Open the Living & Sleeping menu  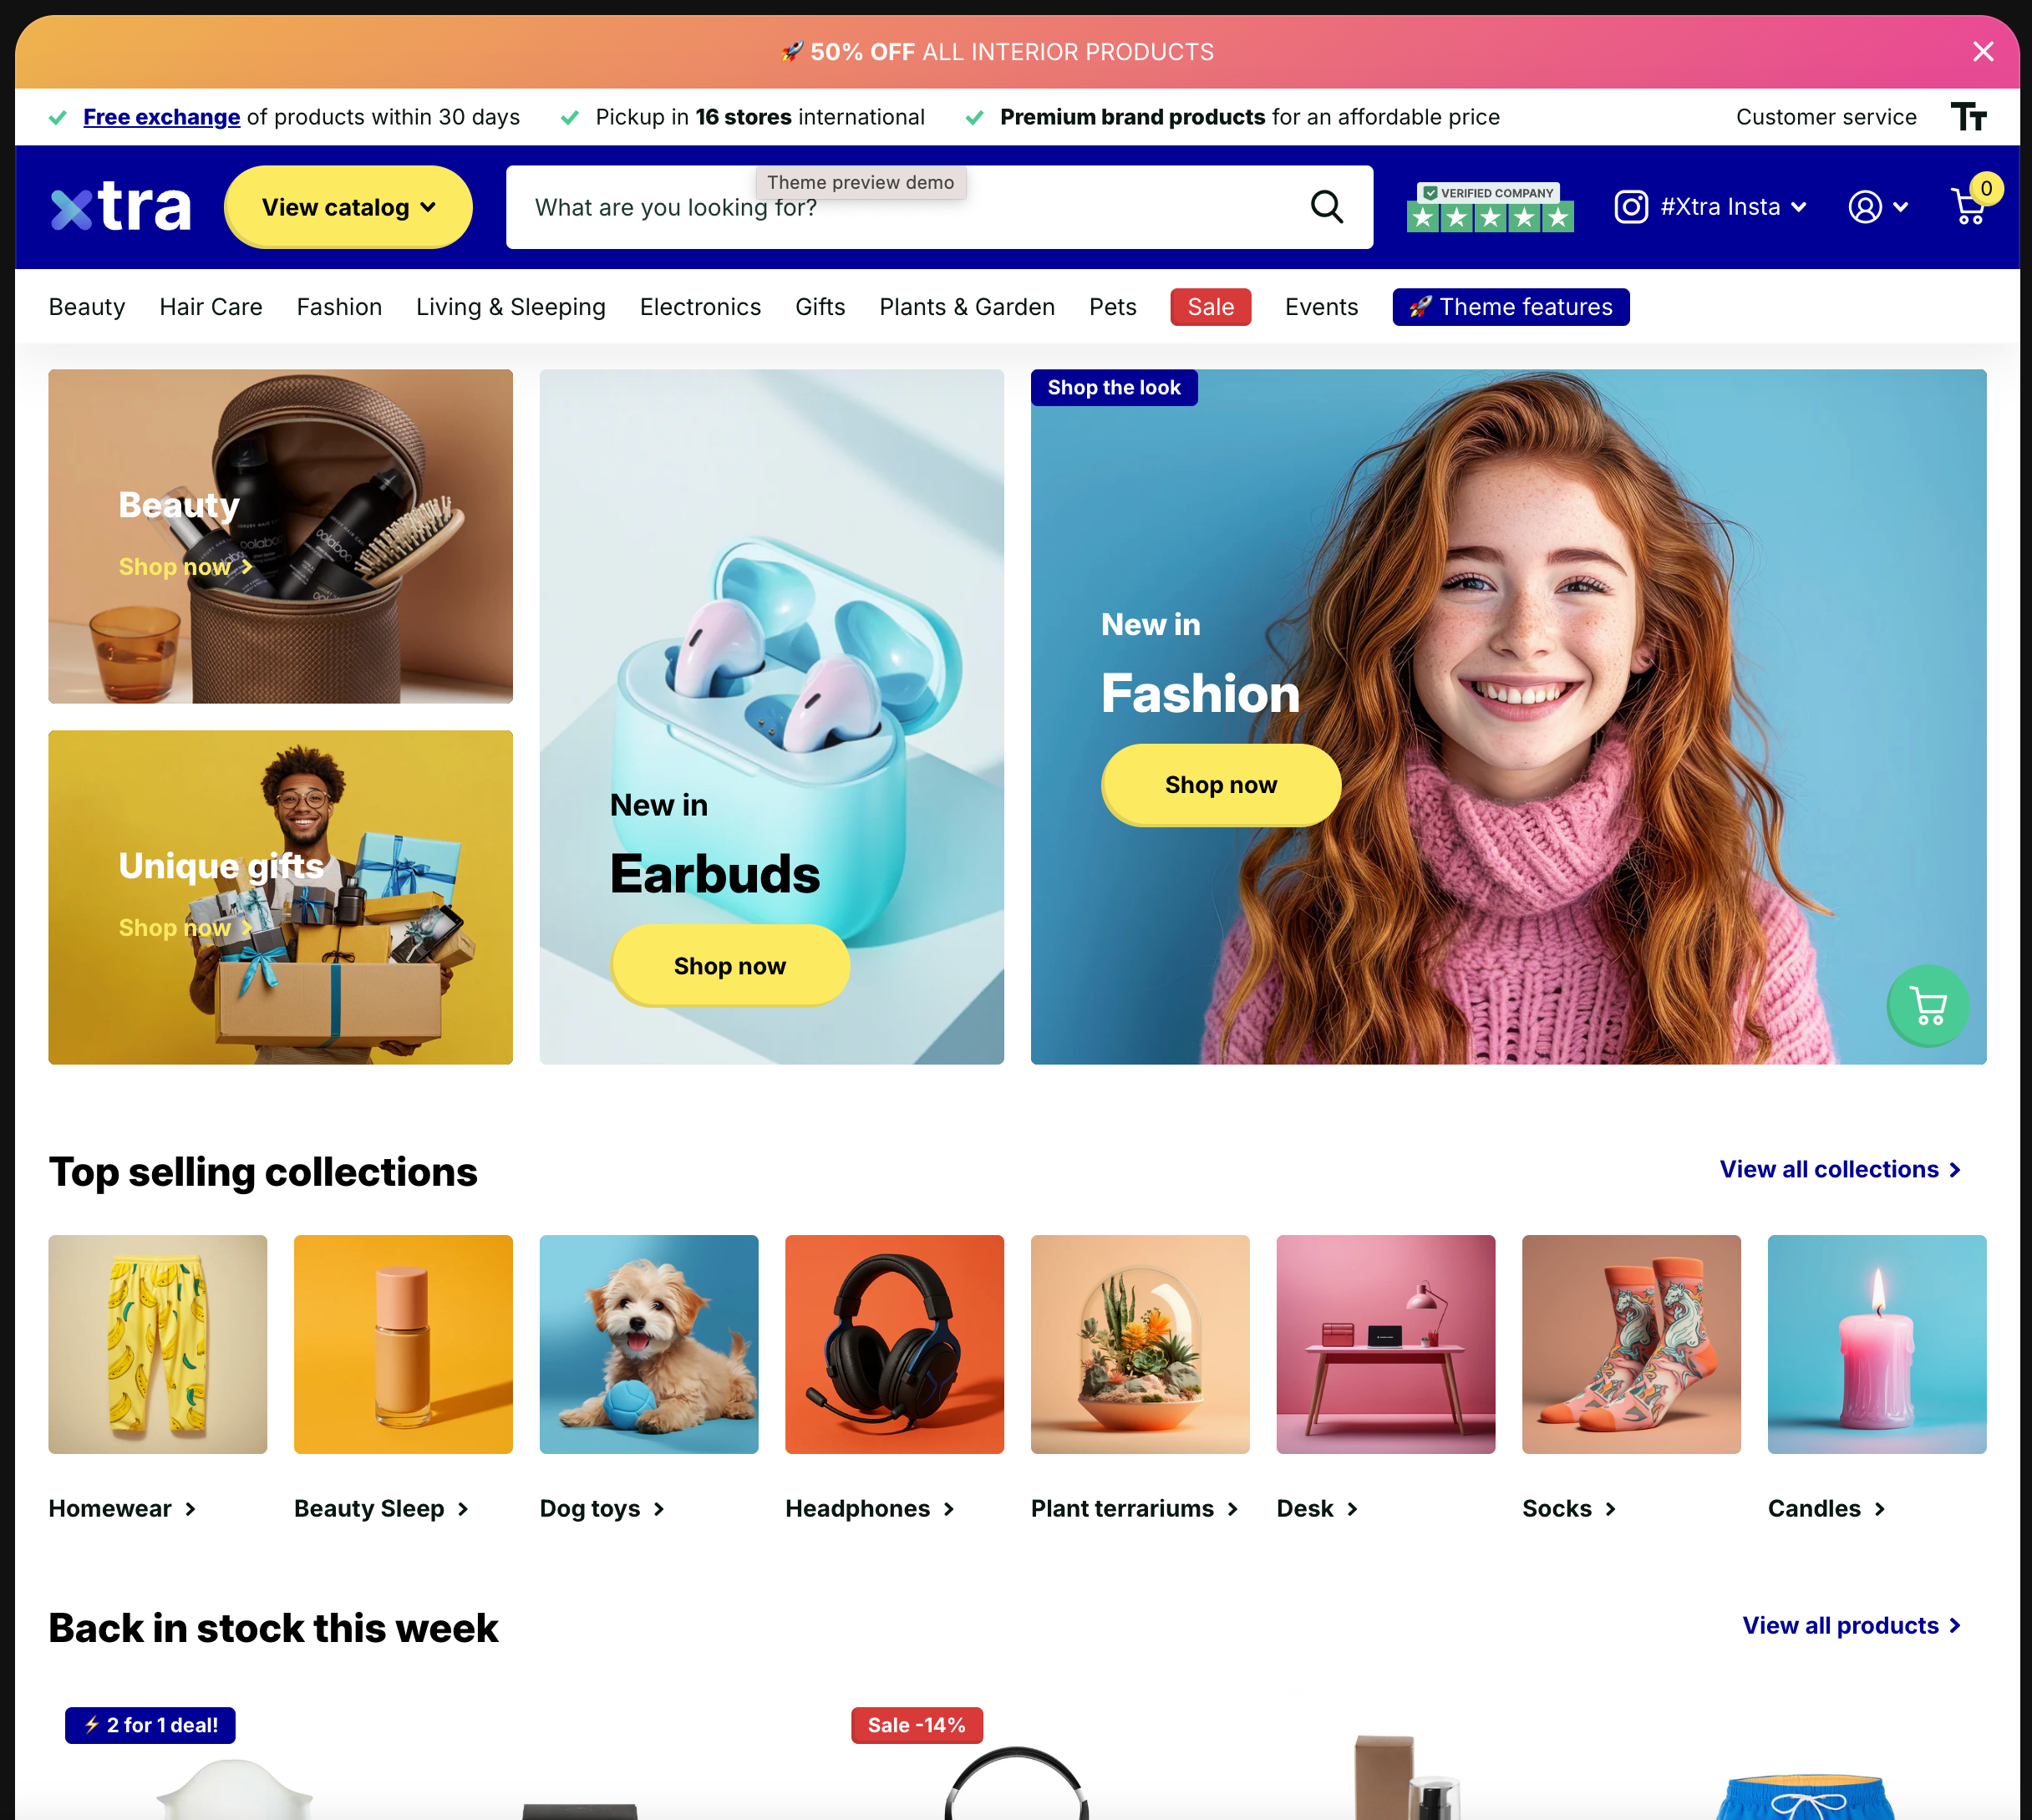click(511, 307)
